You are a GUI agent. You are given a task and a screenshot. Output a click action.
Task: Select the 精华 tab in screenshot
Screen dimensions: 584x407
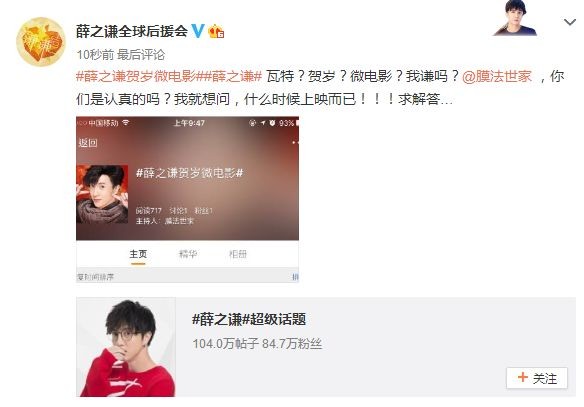coord(188,254)
